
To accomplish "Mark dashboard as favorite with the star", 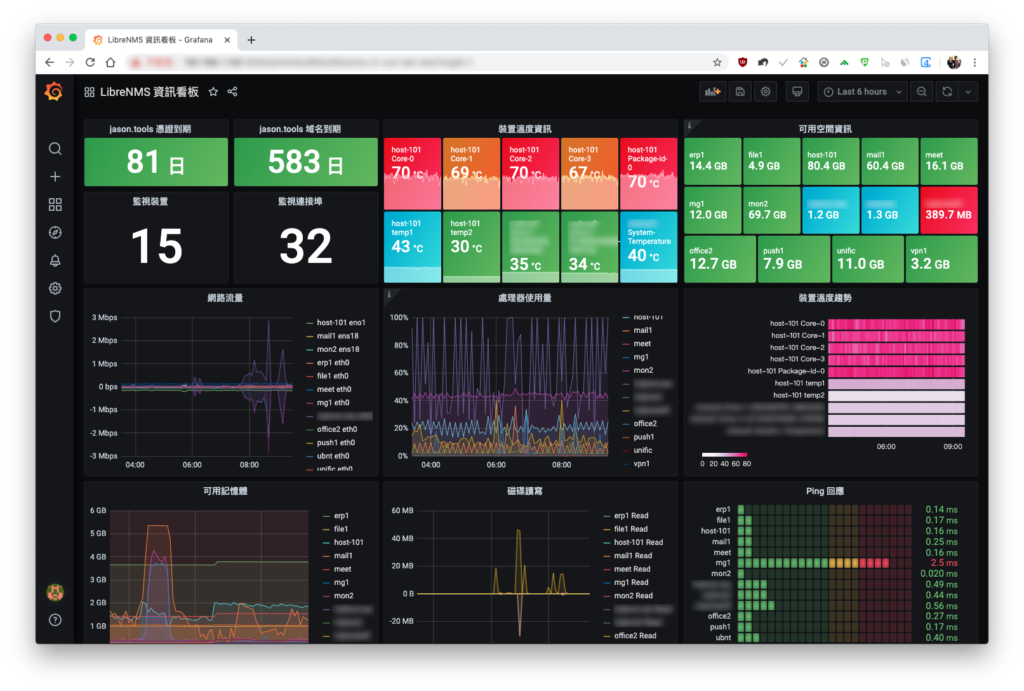I will click(214, 92).
